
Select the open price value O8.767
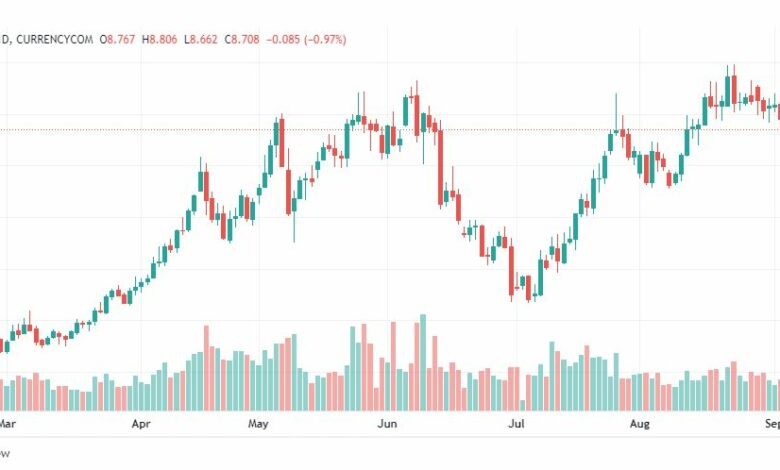pos(117,39)
